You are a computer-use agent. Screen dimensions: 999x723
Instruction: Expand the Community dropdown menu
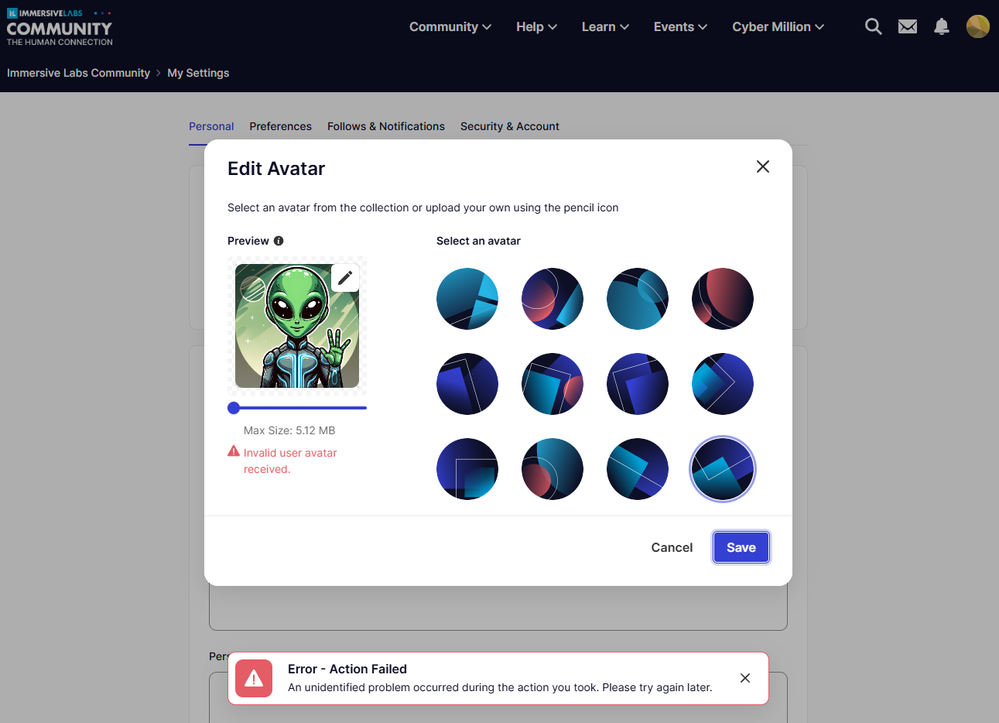click(450, 27)
